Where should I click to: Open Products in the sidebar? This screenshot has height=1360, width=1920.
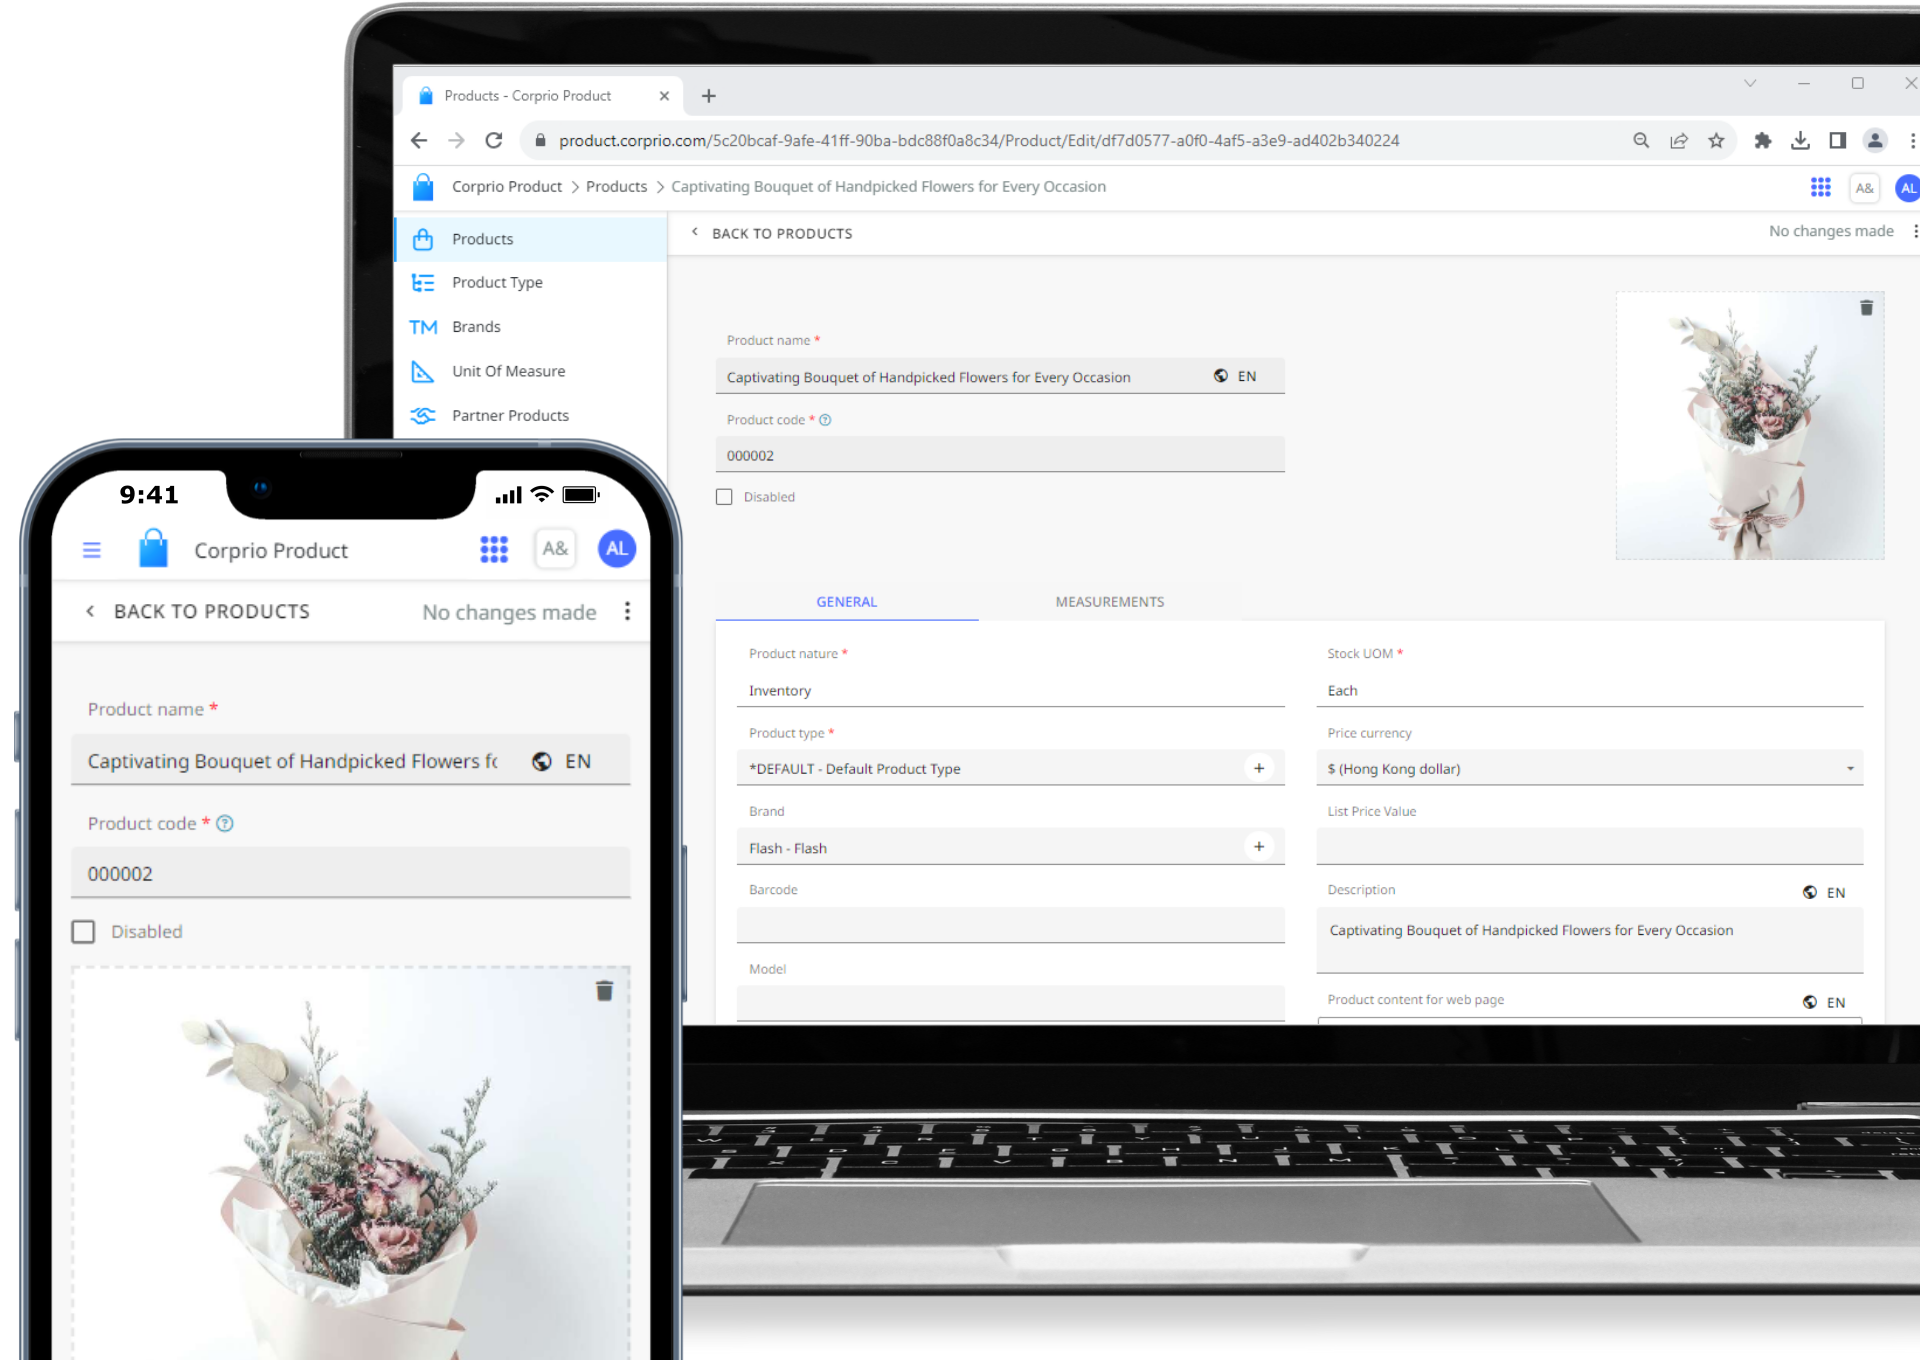coord(531,239)
